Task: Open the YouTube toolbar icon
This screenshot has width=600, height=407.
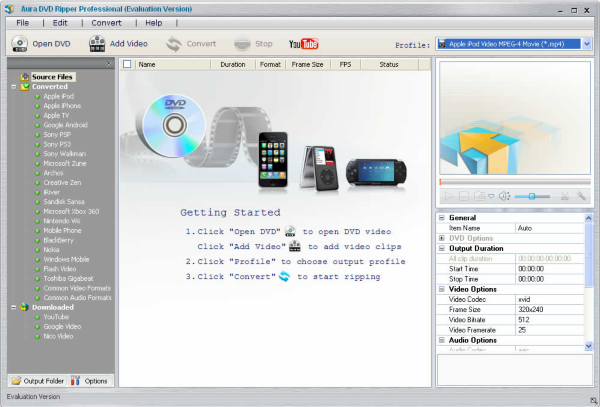Action: 303,44
